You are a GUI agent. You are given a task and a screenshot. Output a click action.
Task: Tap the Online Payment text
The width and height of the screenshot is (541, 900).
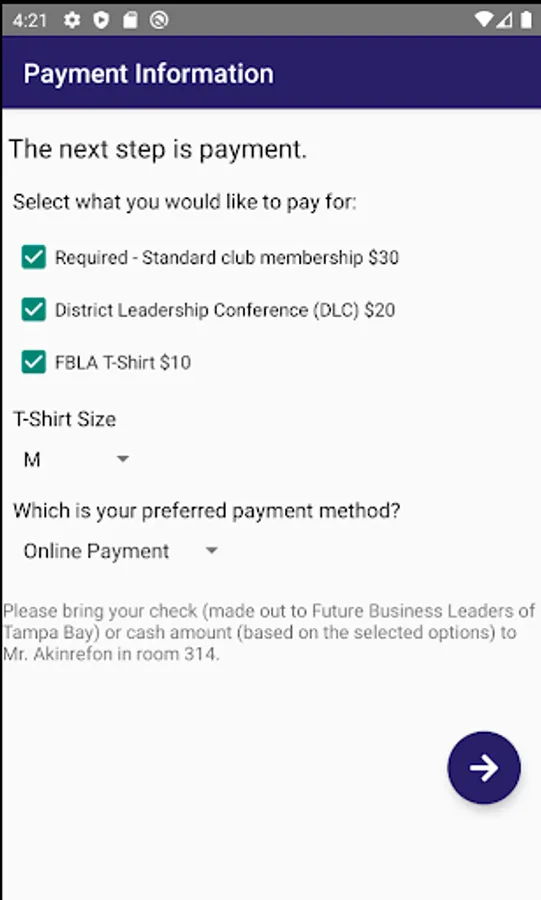tap(96, 551)
